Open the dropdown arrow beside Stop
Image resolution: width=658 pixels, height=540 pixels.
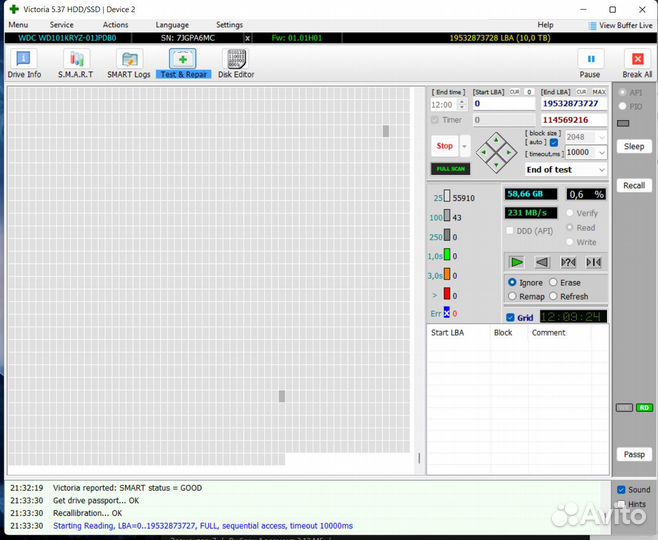[x=465, y=146]
